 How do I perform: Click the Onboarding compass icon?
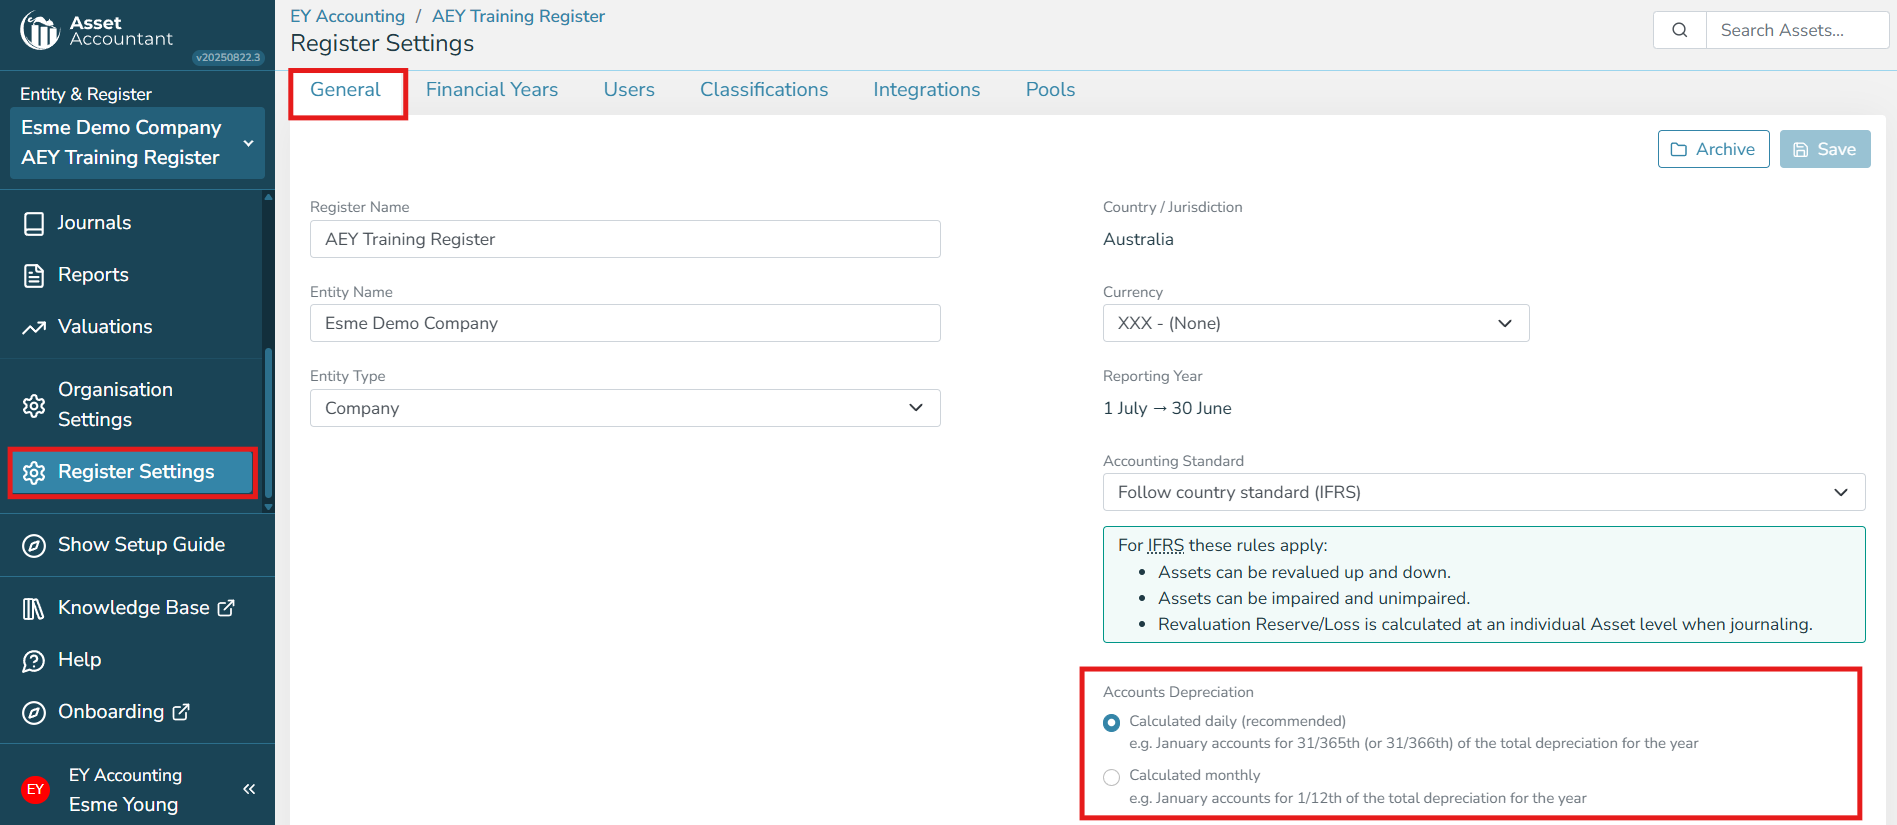point(34,712)
